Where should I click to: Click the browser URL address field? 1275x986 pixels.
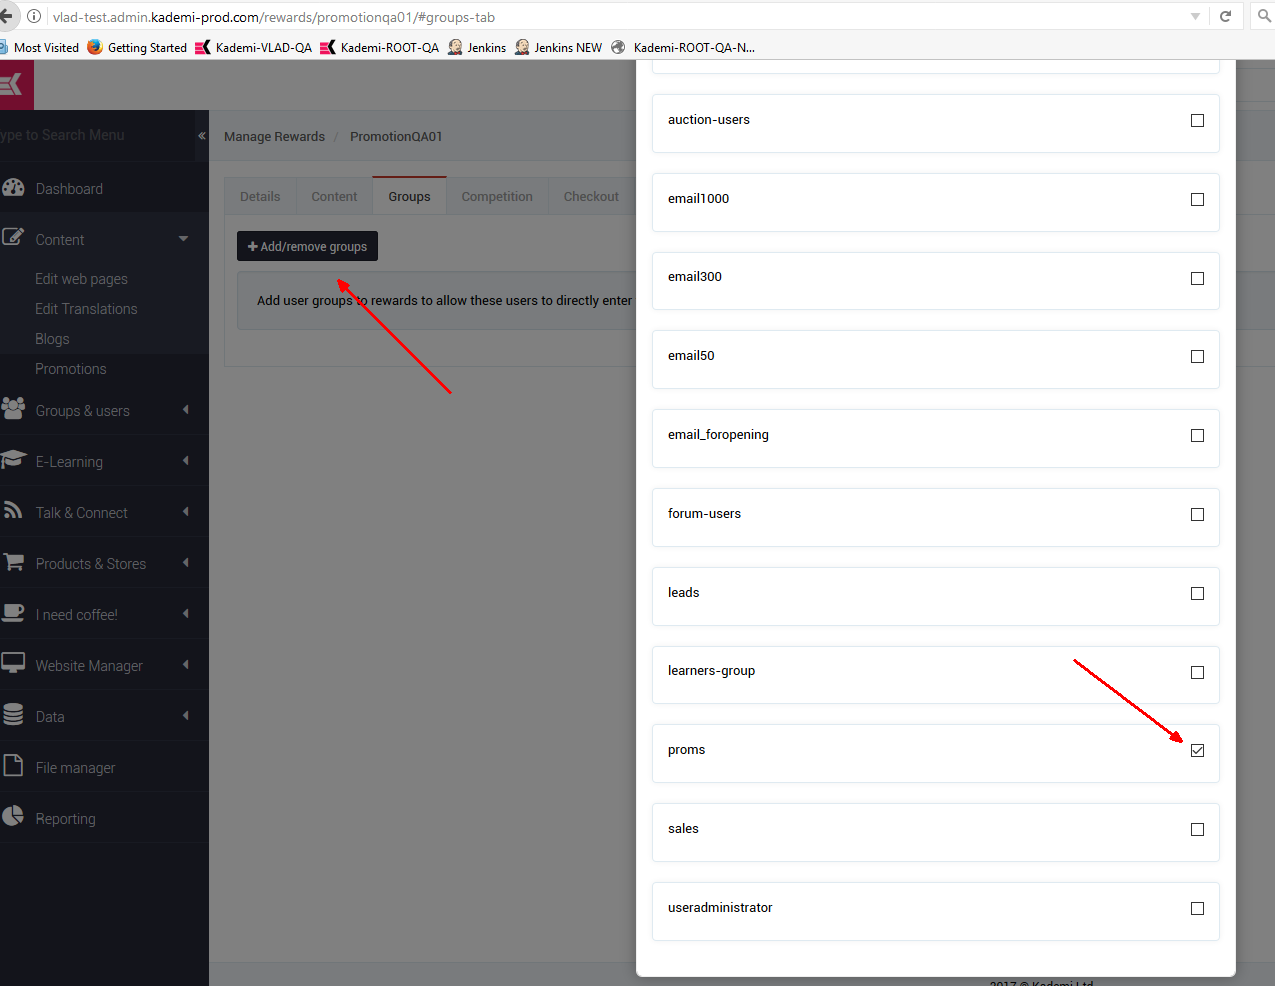600,16
